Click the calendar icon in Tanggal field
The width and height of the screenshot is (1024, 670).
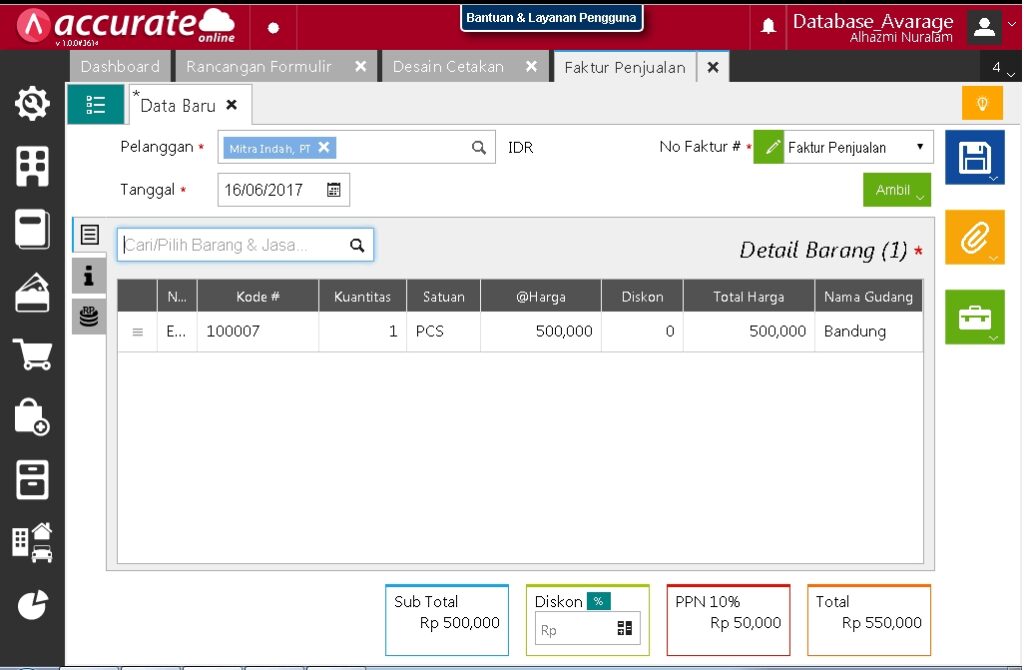334,189
